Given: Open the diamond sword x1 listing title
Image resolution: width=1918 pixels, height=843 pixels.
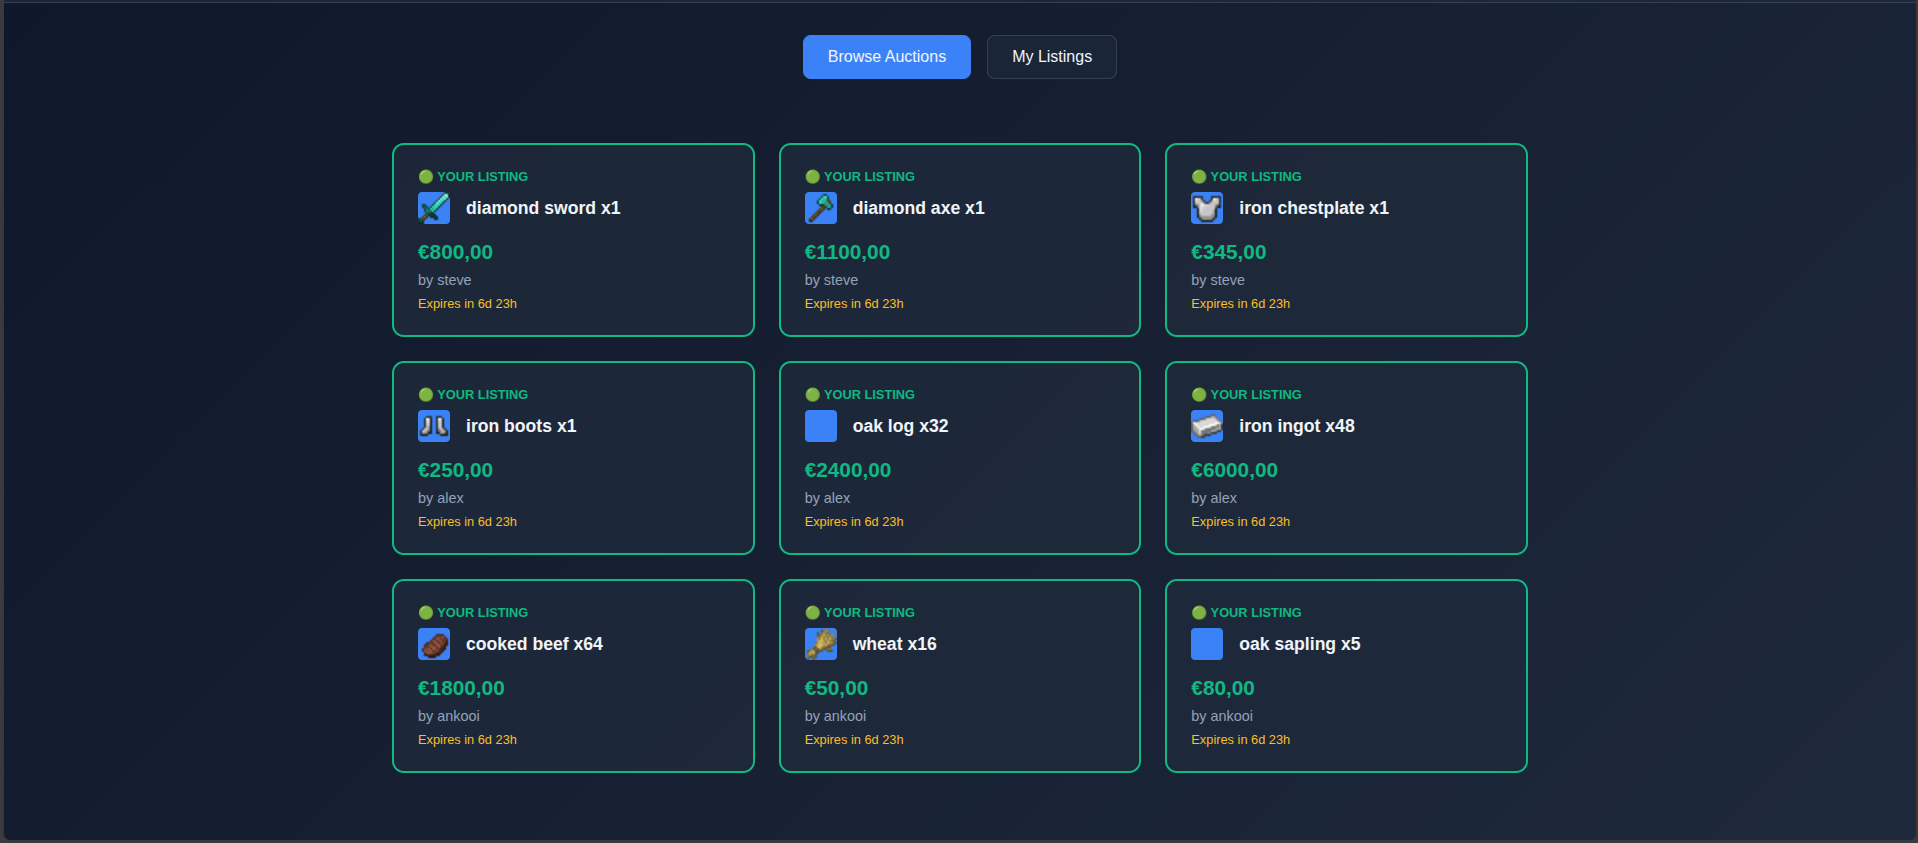Looking at the screenshot, I should (x=543, y=208).
